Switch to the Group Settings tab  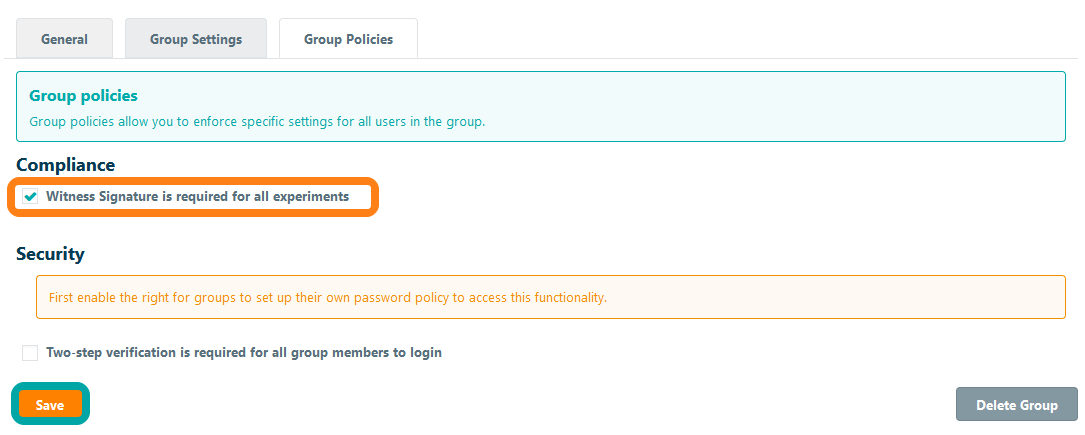click(196, 40)
